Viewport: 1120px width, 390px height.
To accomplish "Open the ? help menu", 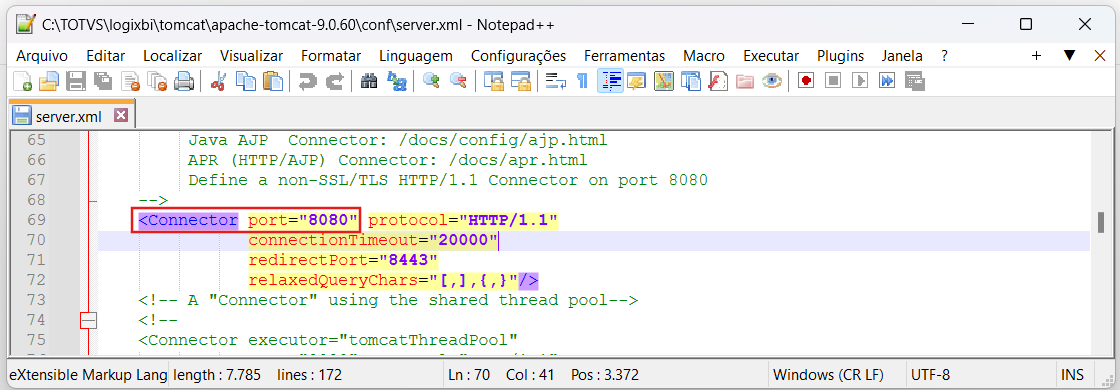I will [x=944, y=56].
